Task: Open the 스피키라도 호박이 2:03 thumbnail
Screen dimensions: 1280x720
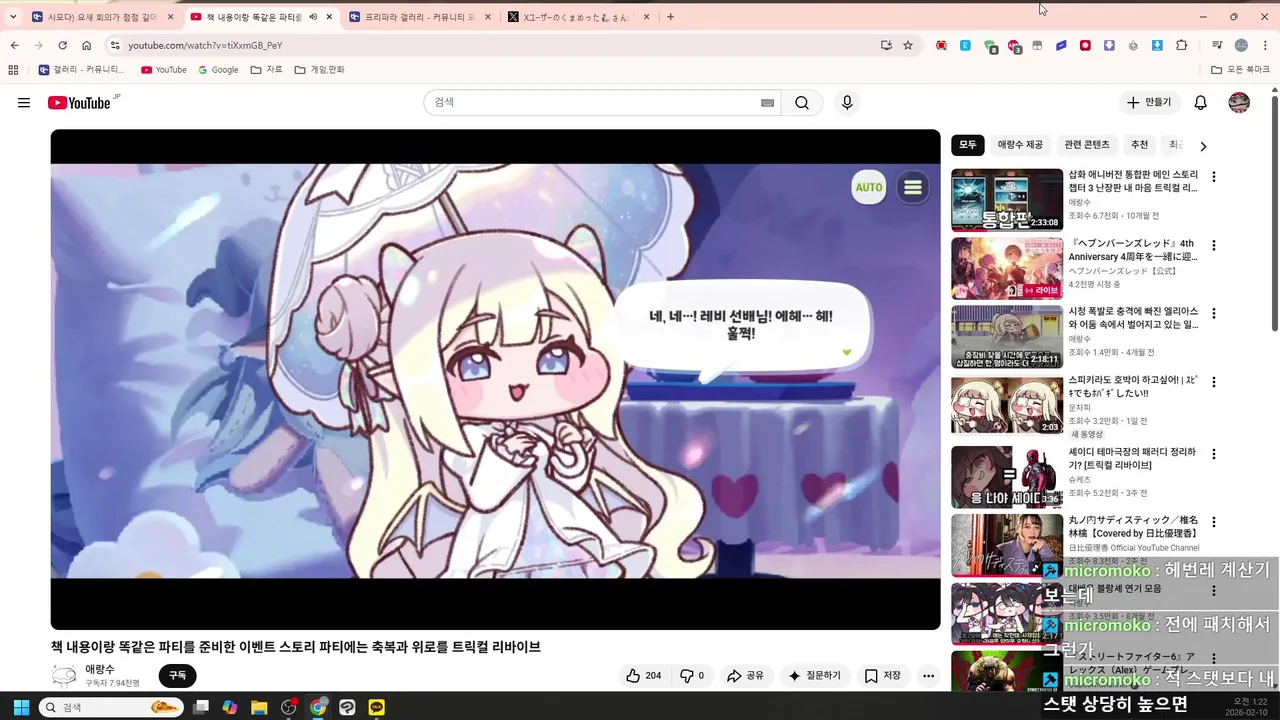Action: tap(1007, 405)
